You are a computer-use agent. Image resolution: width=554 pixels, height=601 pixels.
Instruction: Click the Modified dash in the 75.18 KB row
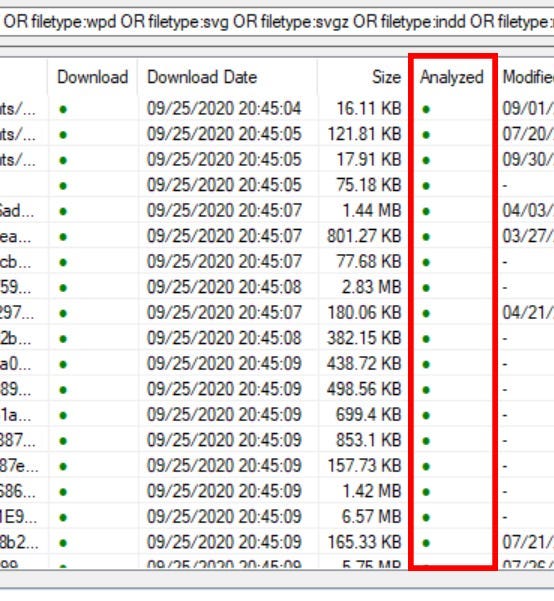tap(505, 186)
